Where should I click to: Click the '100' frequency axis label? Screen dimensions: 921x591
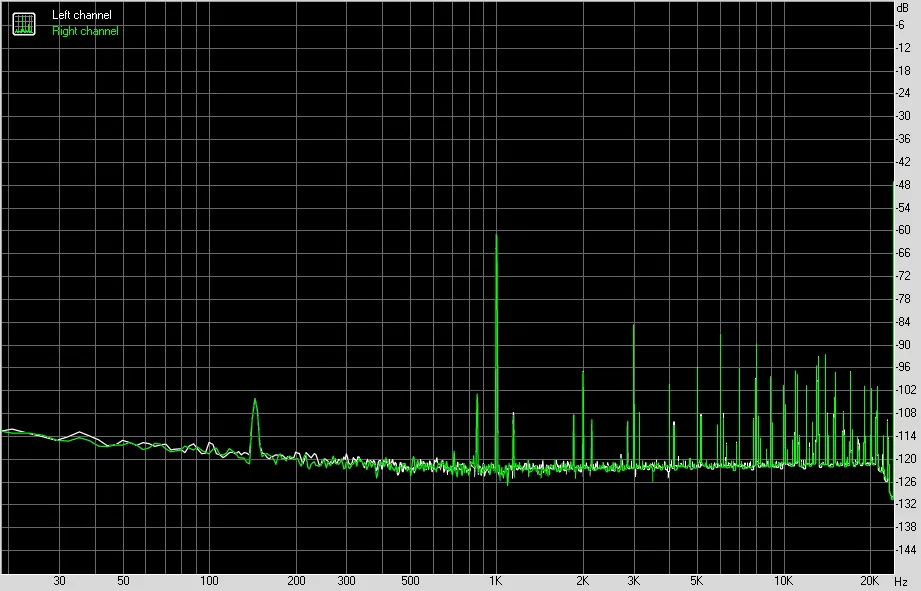coord(209,581)
